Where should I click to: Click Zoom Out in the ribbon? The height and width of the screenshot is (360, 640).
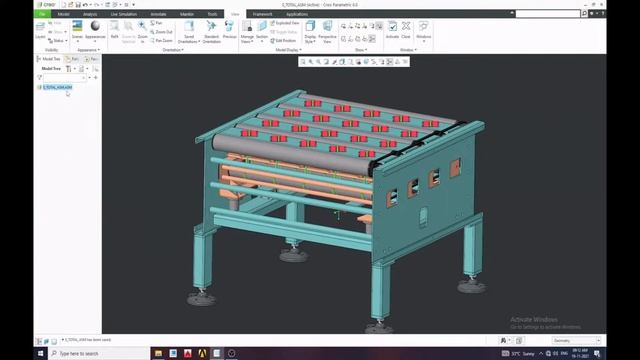pyautogui.click(x=161, y=32)
